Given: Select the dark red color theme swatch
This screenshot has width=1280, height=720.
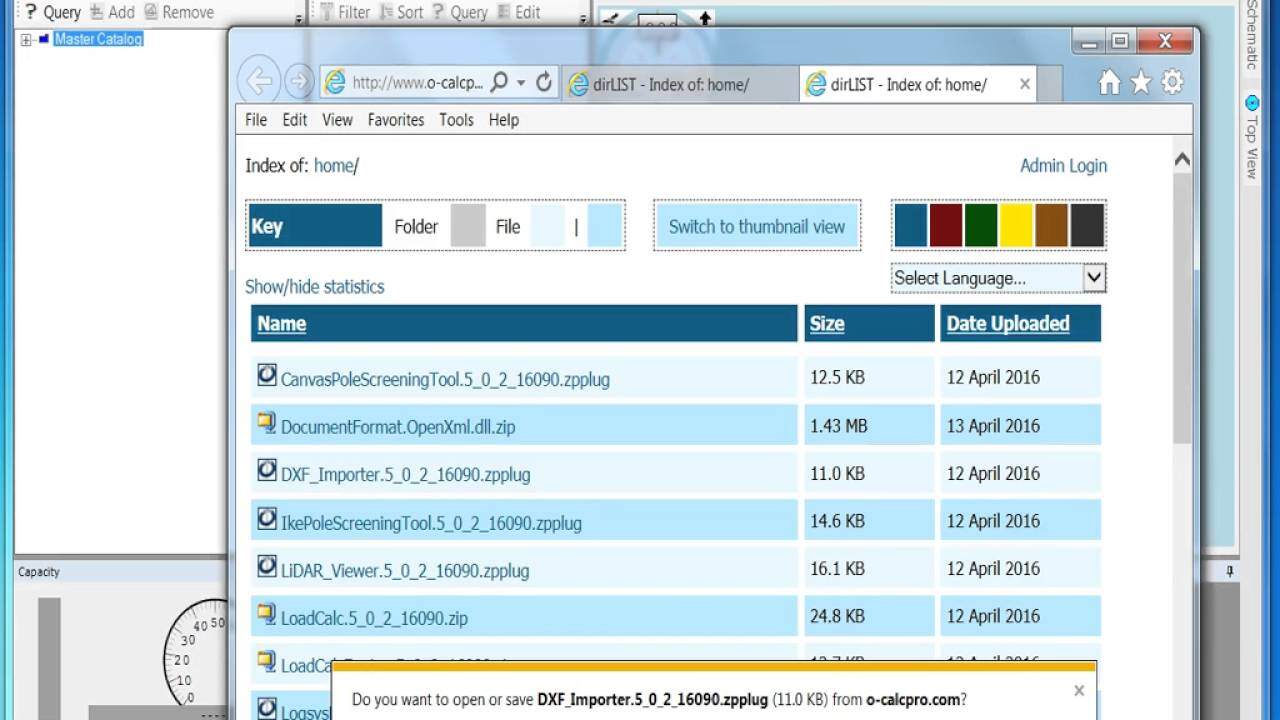Looking at the screenshot, I should point(945,225).
